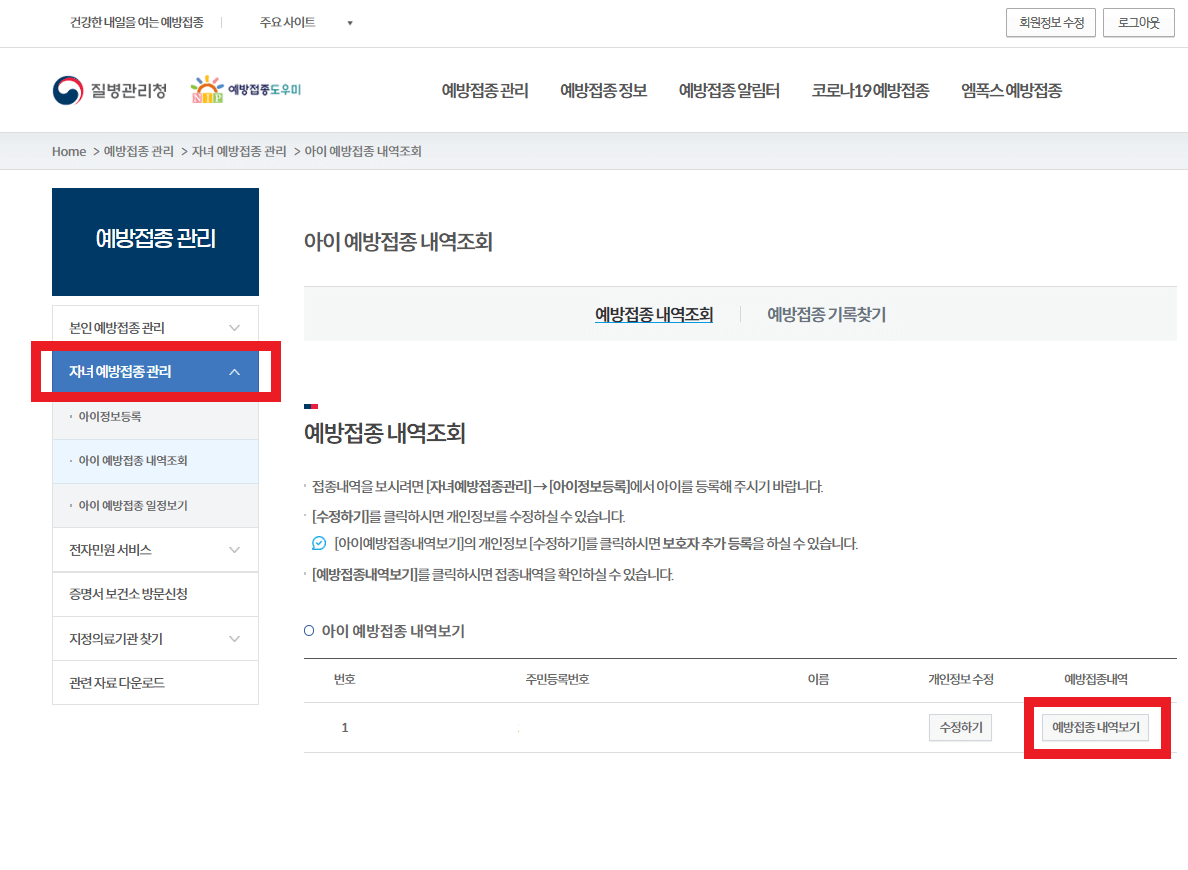Expand 지정의료기관 찾기 chevron
The image size is (1188, 870).
[x=234, y=639]
